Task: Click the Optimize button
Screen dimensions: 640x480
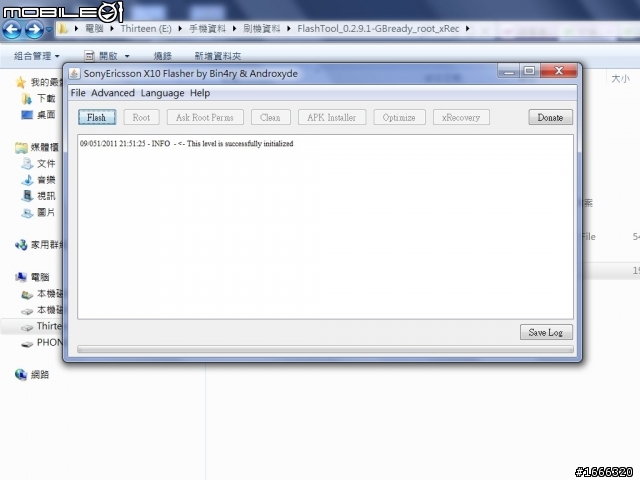Action: click(x=399, y=118)
